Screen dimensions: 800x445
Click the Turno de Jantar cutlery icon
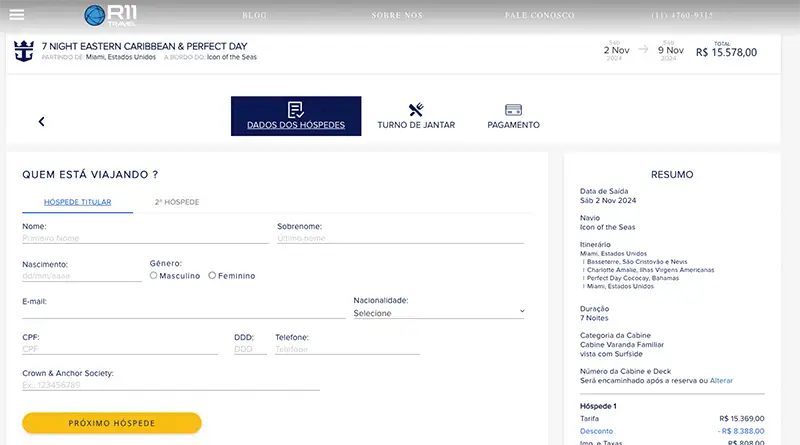click(x=416, y=109)
